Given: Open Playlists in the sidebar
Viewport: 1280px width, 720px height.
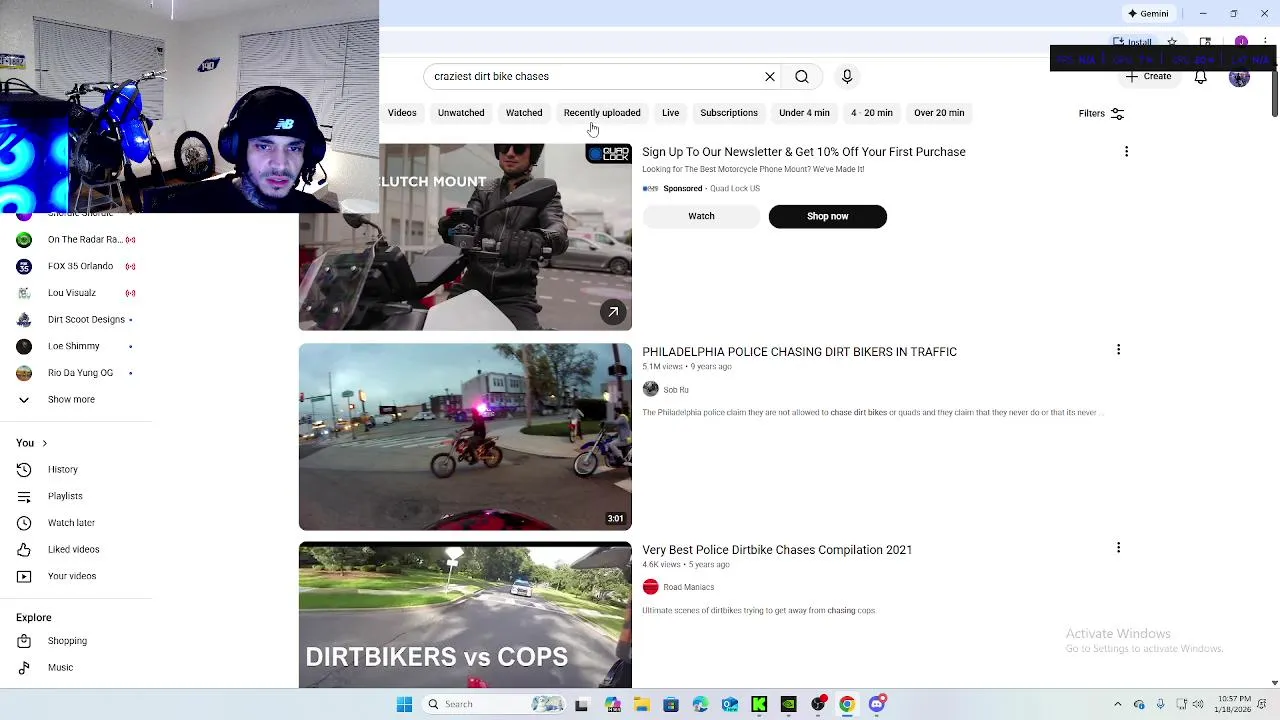Looking at the screenshot, I should (65, 496).
